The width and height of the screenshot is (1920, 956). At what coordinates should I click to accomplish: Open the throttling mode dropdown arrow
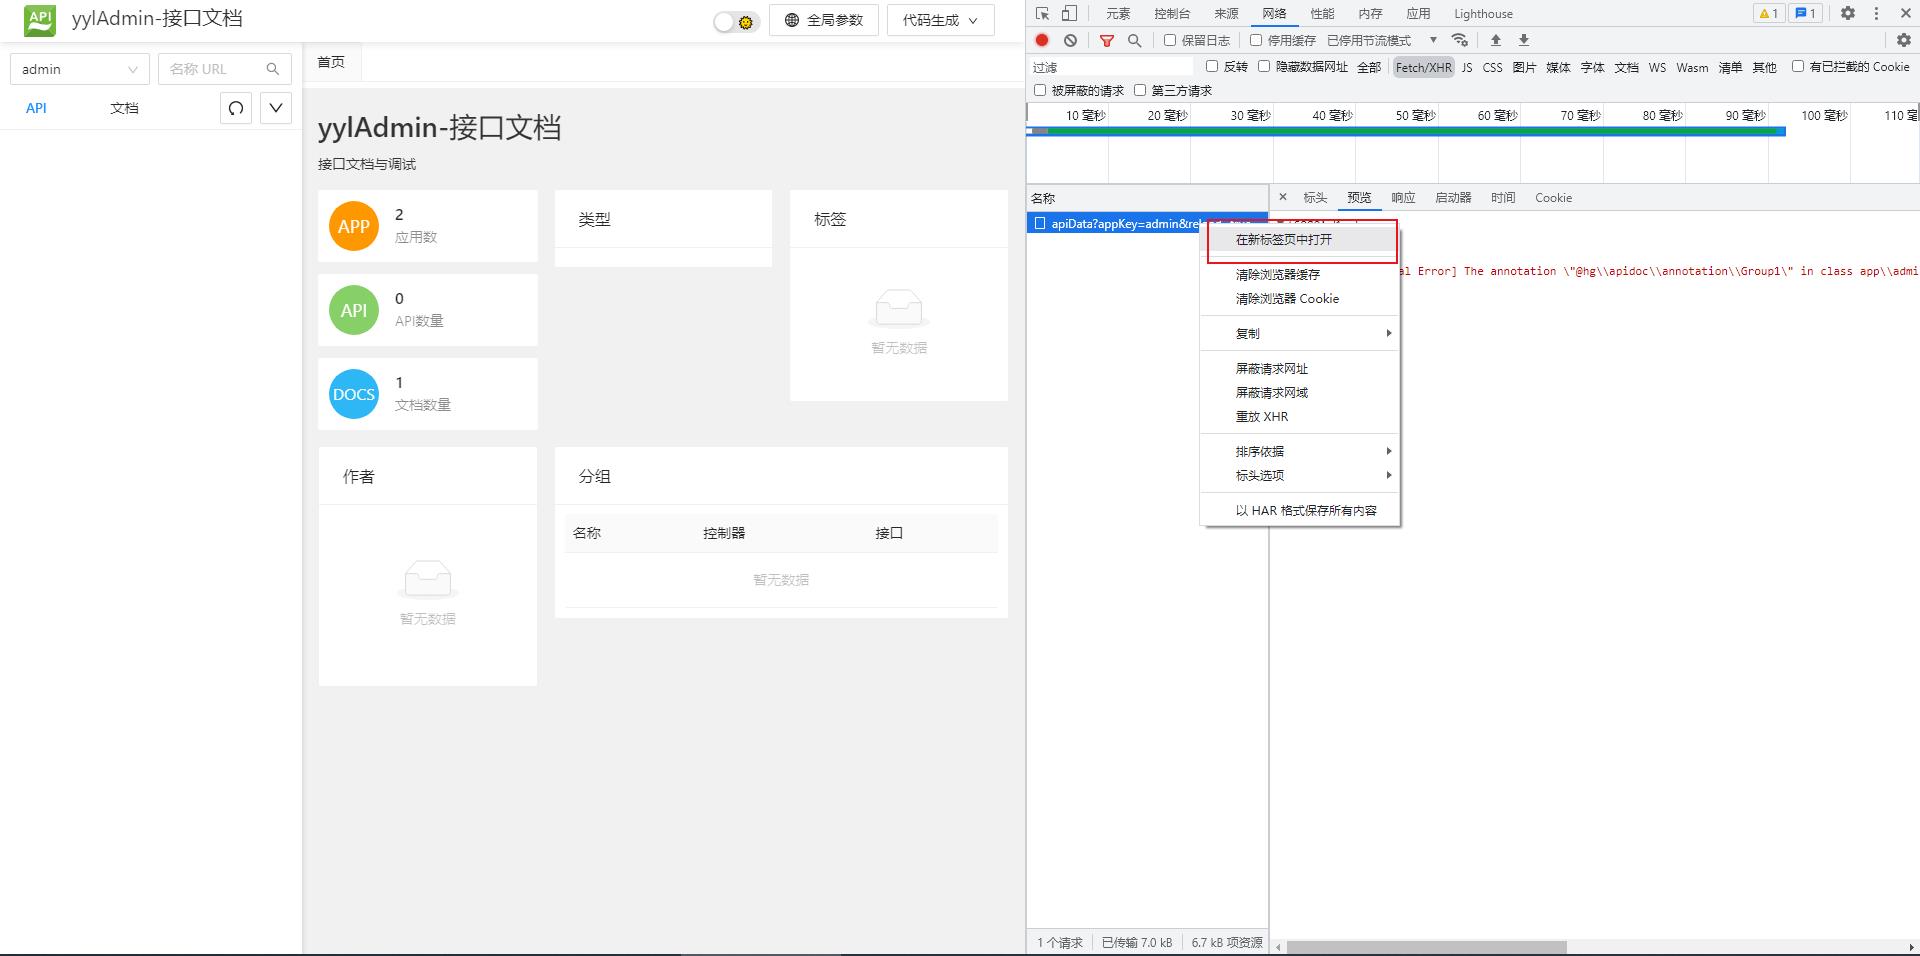[1433, 40]
